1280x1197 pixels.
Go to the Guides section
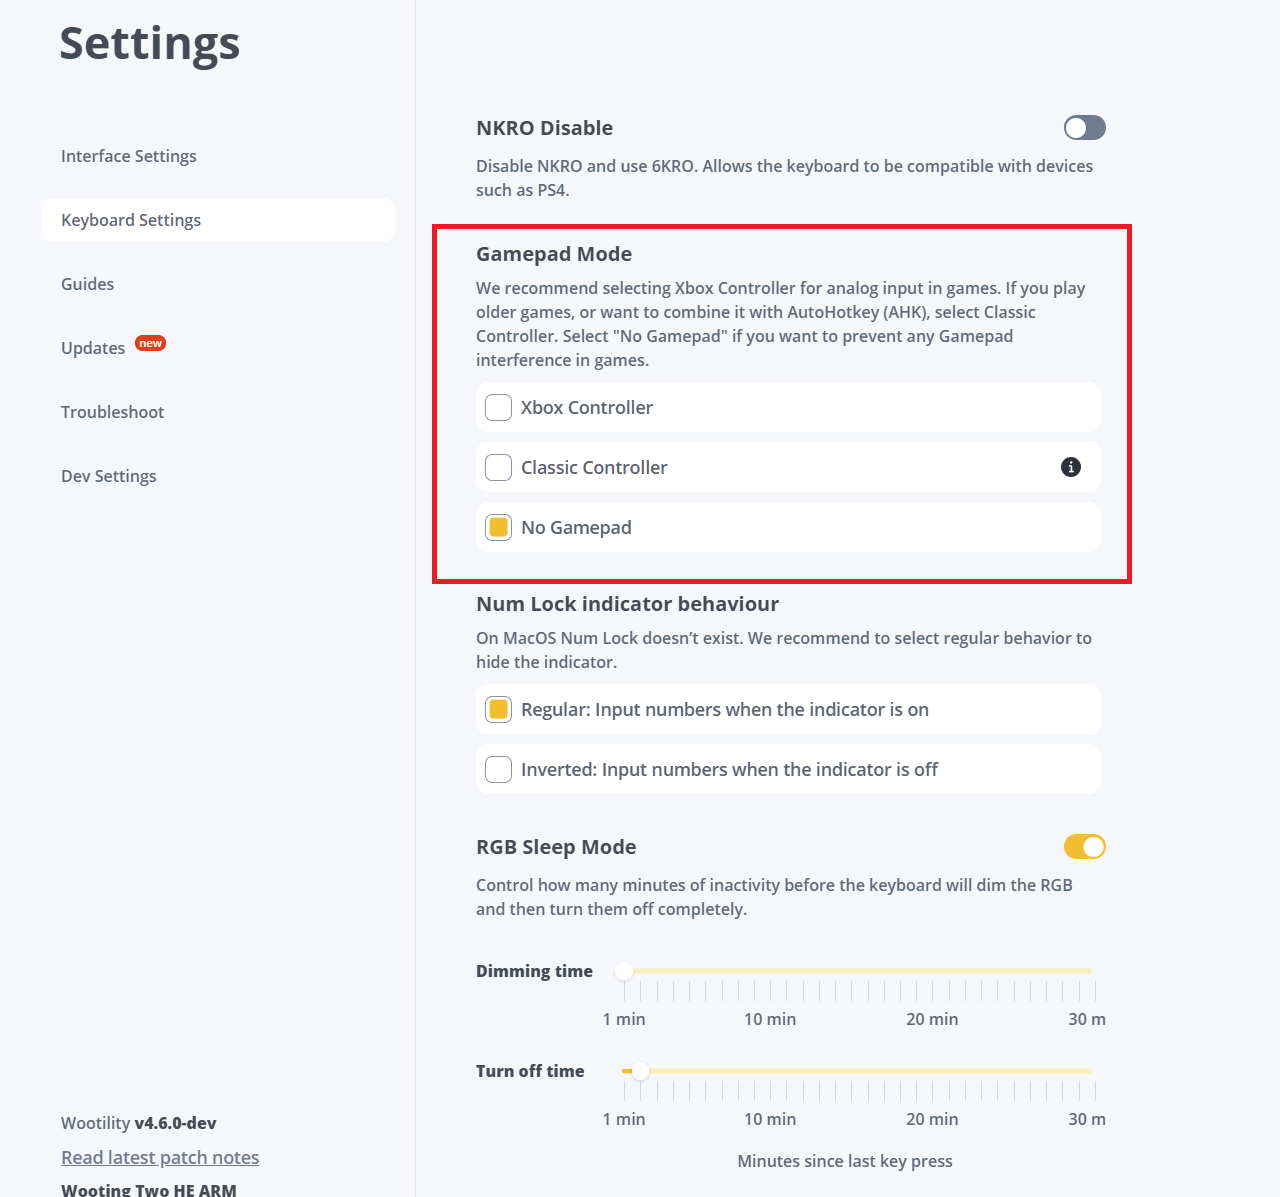point(87,284)
